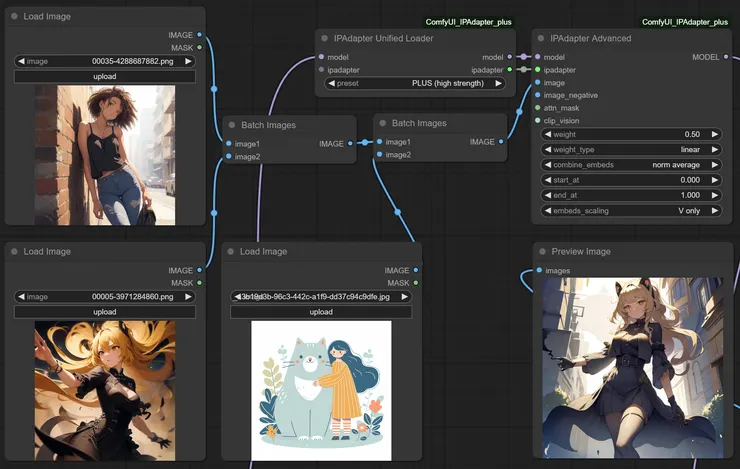This screenshot has height=469, width=740.
Task: Click image2 input port on right Batch Images
Action: click(379, 154)
